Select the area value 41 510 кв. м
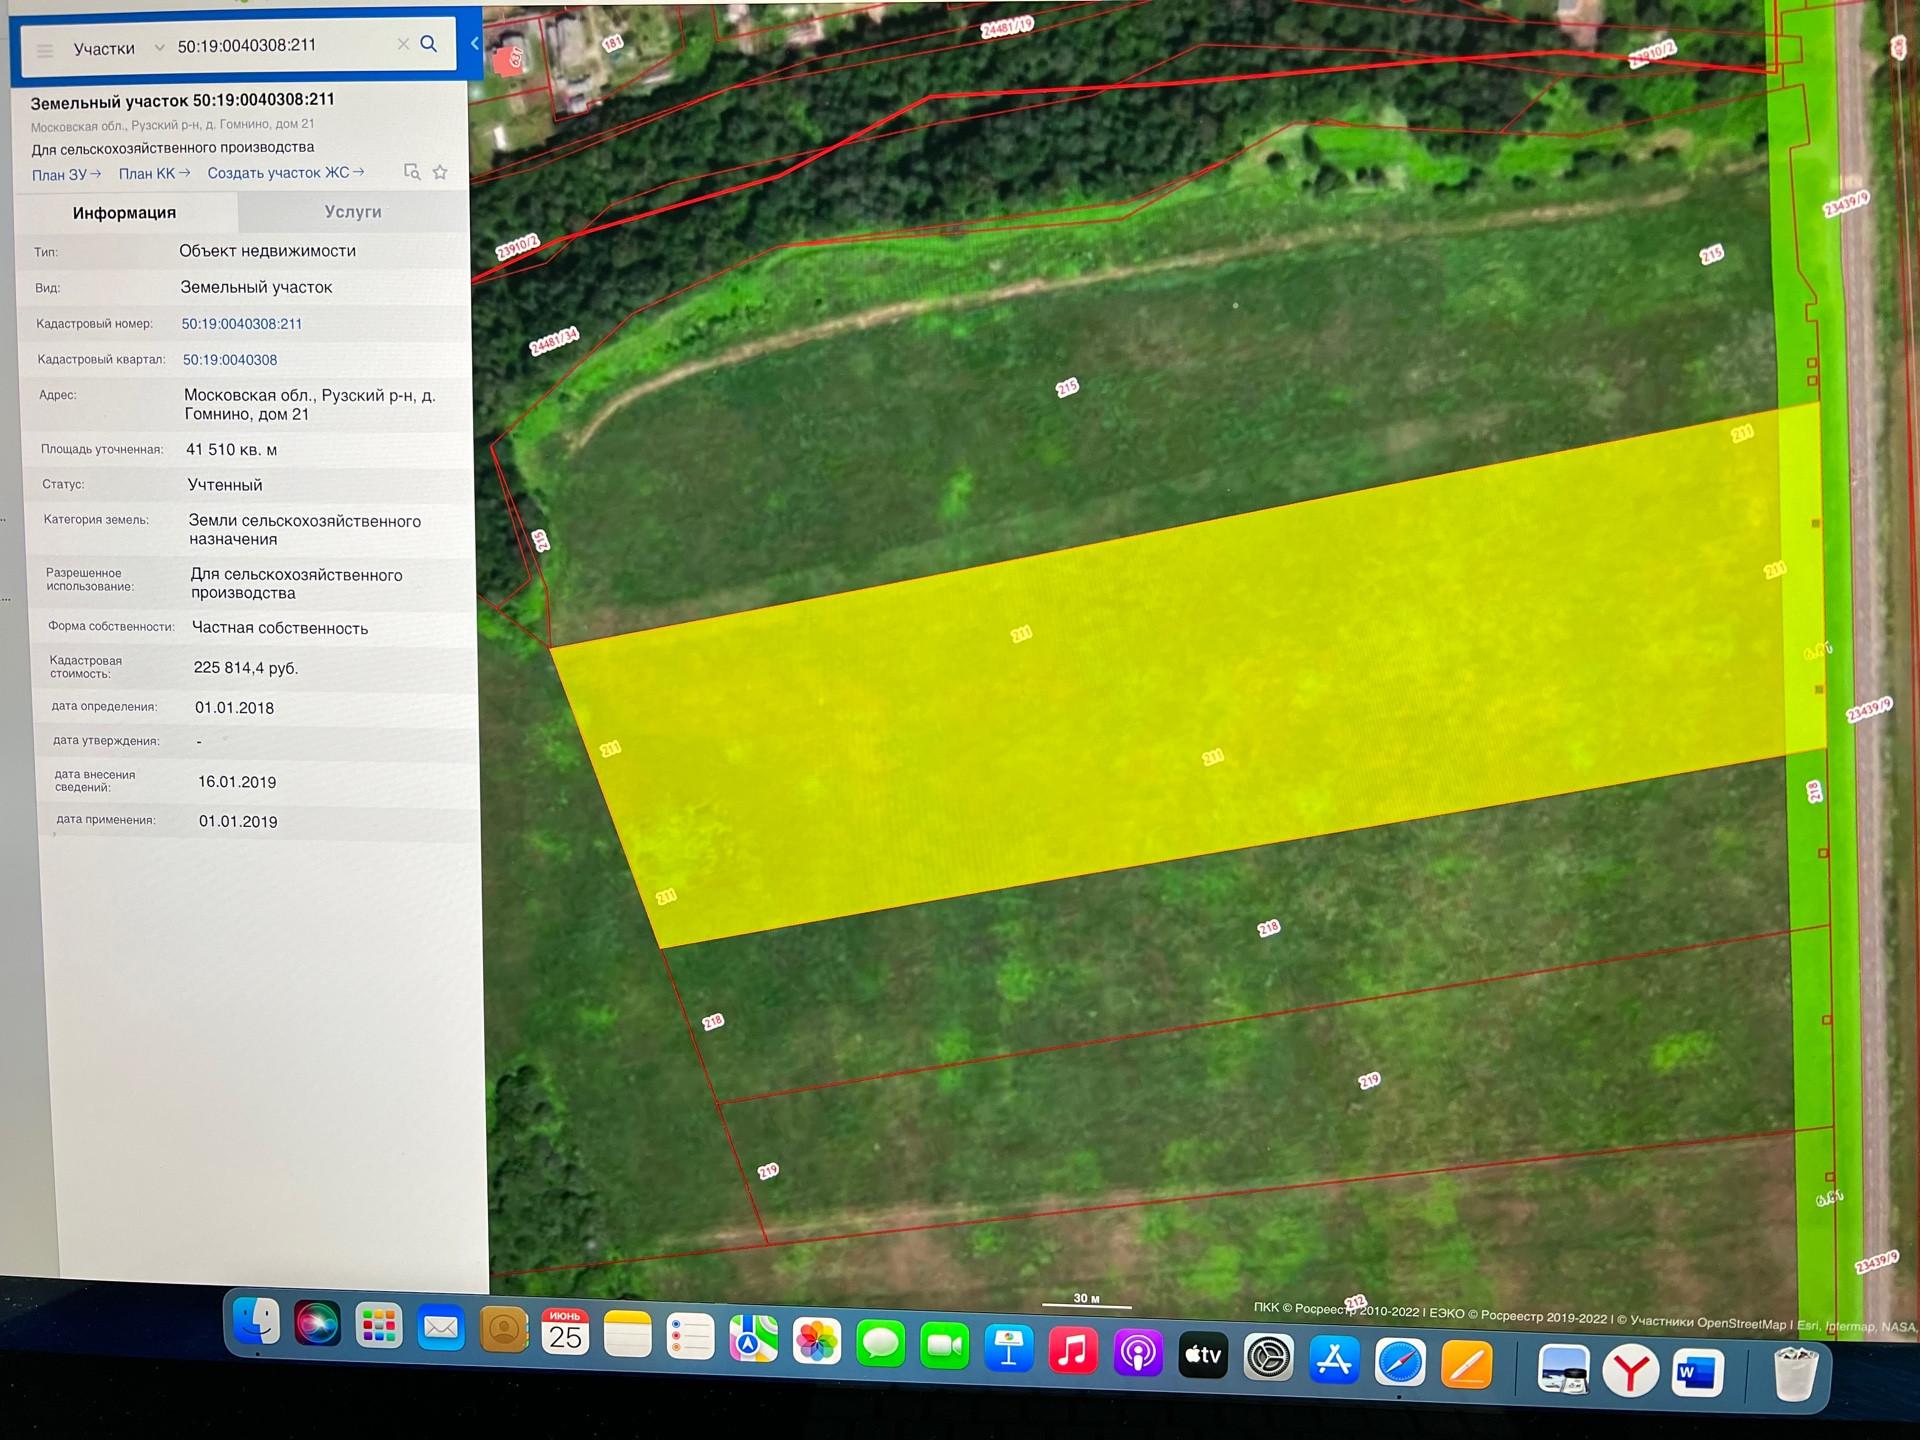1920x1440 pixels. pyautogui.click(x=232, y=450)
